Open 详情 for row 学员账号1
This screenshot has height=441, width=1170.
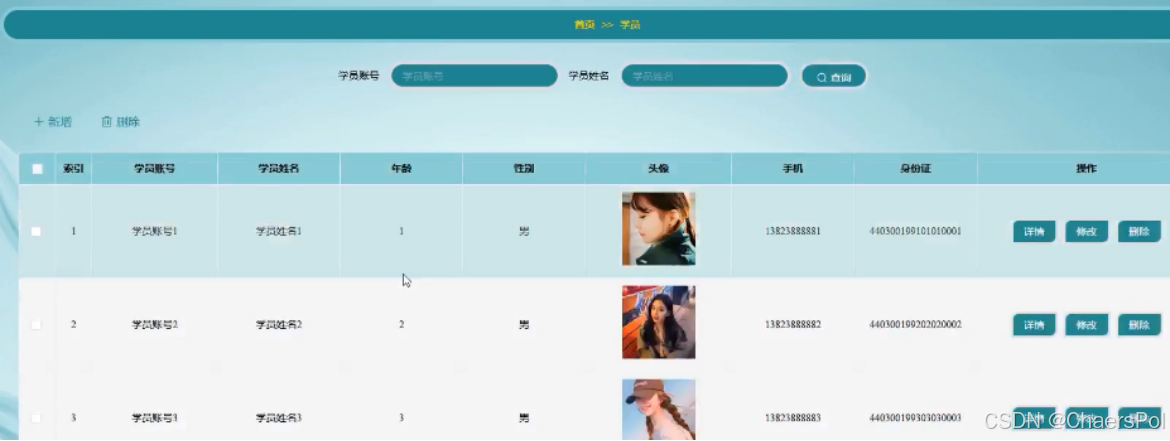[1033, 232]
